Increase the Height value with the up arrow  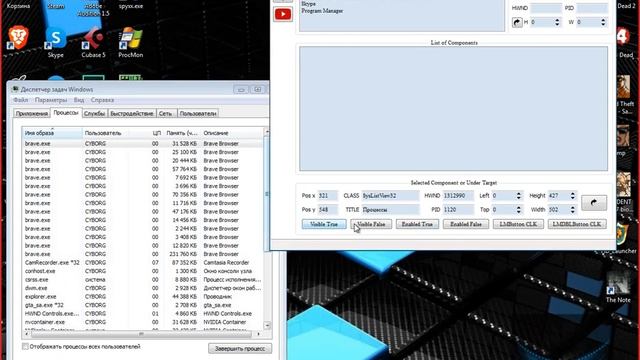point(572,193)
